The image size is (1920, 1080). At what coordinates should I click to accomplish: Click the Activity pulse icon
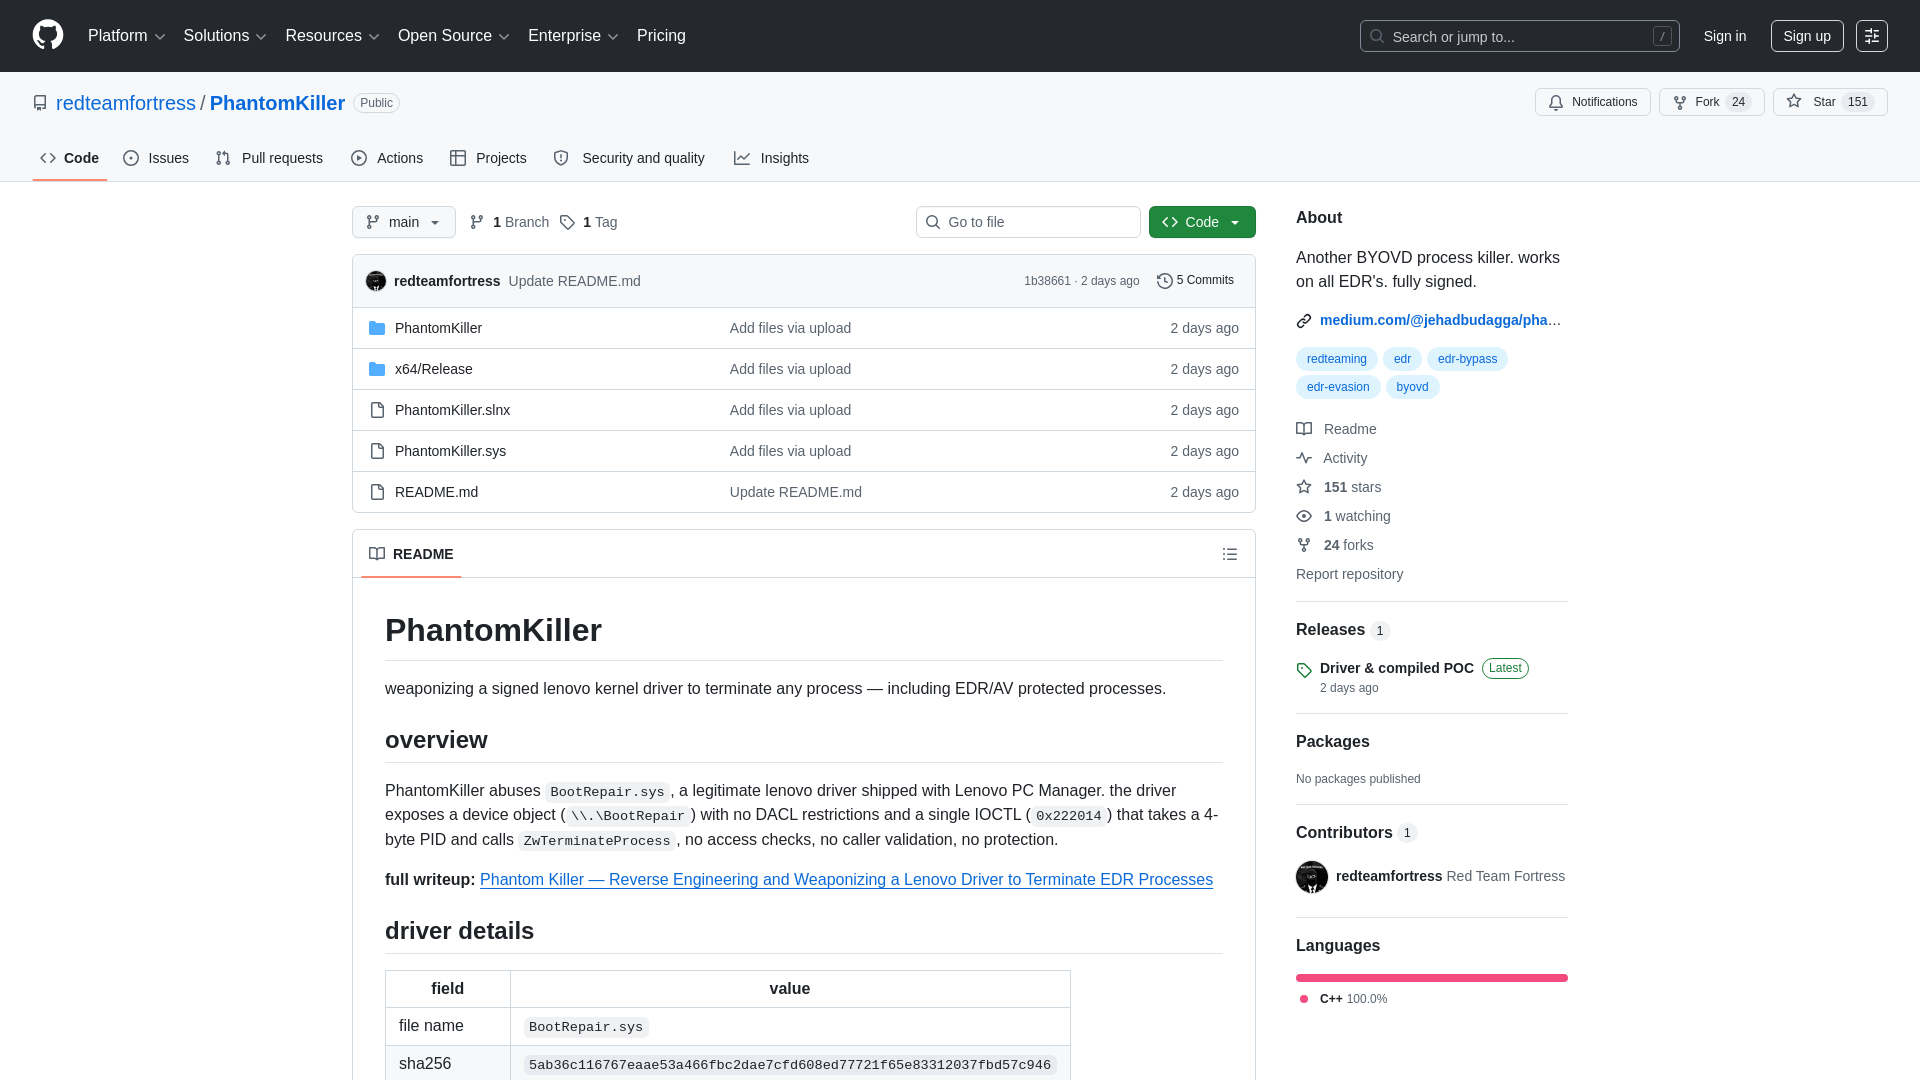click(x=1304, y=458)
